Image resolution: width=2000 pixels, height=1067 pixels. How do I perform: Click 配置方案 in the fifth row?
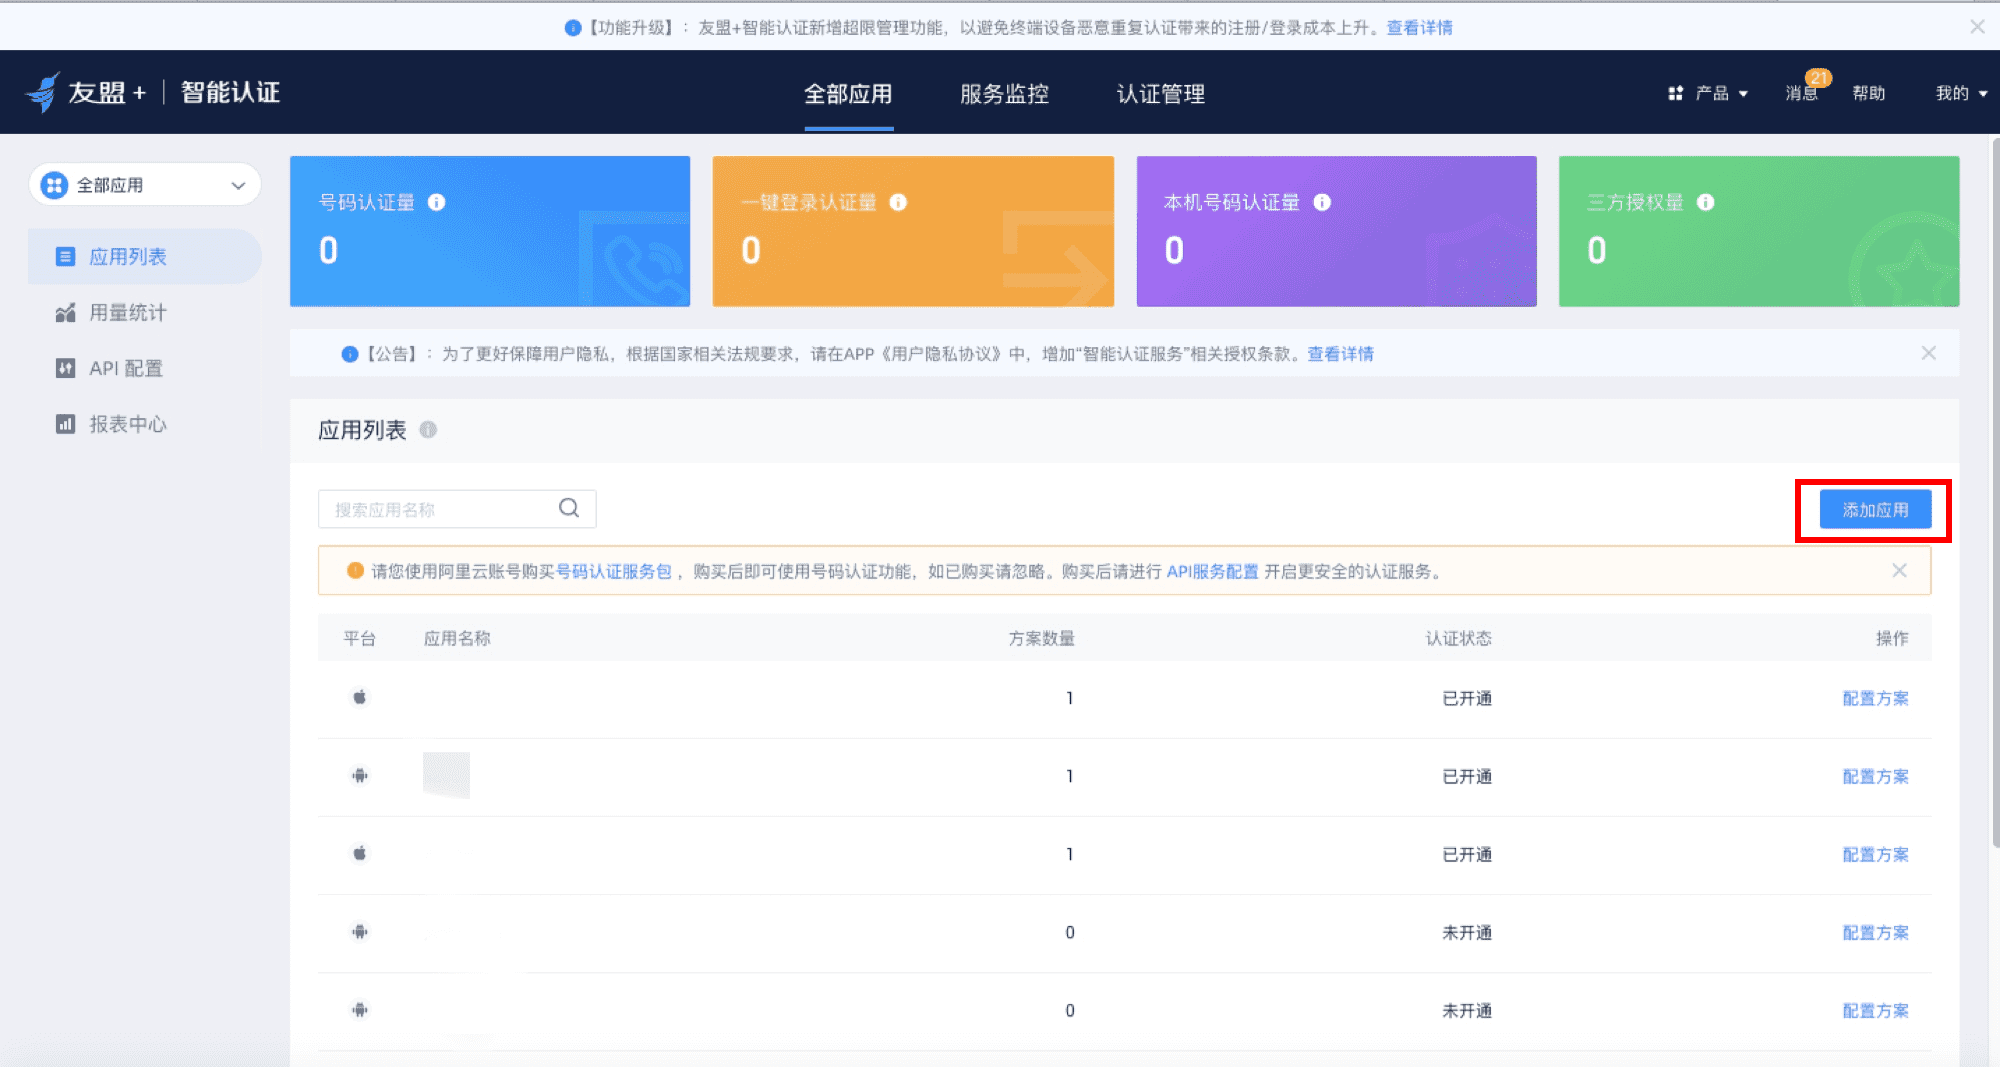coord(1875,1010)
